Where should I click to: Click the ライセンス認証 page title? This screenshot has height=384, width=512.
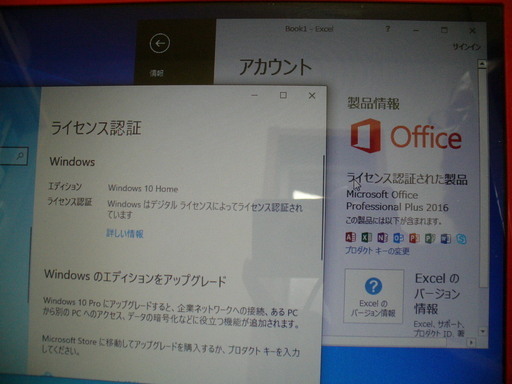click(96, 128)
